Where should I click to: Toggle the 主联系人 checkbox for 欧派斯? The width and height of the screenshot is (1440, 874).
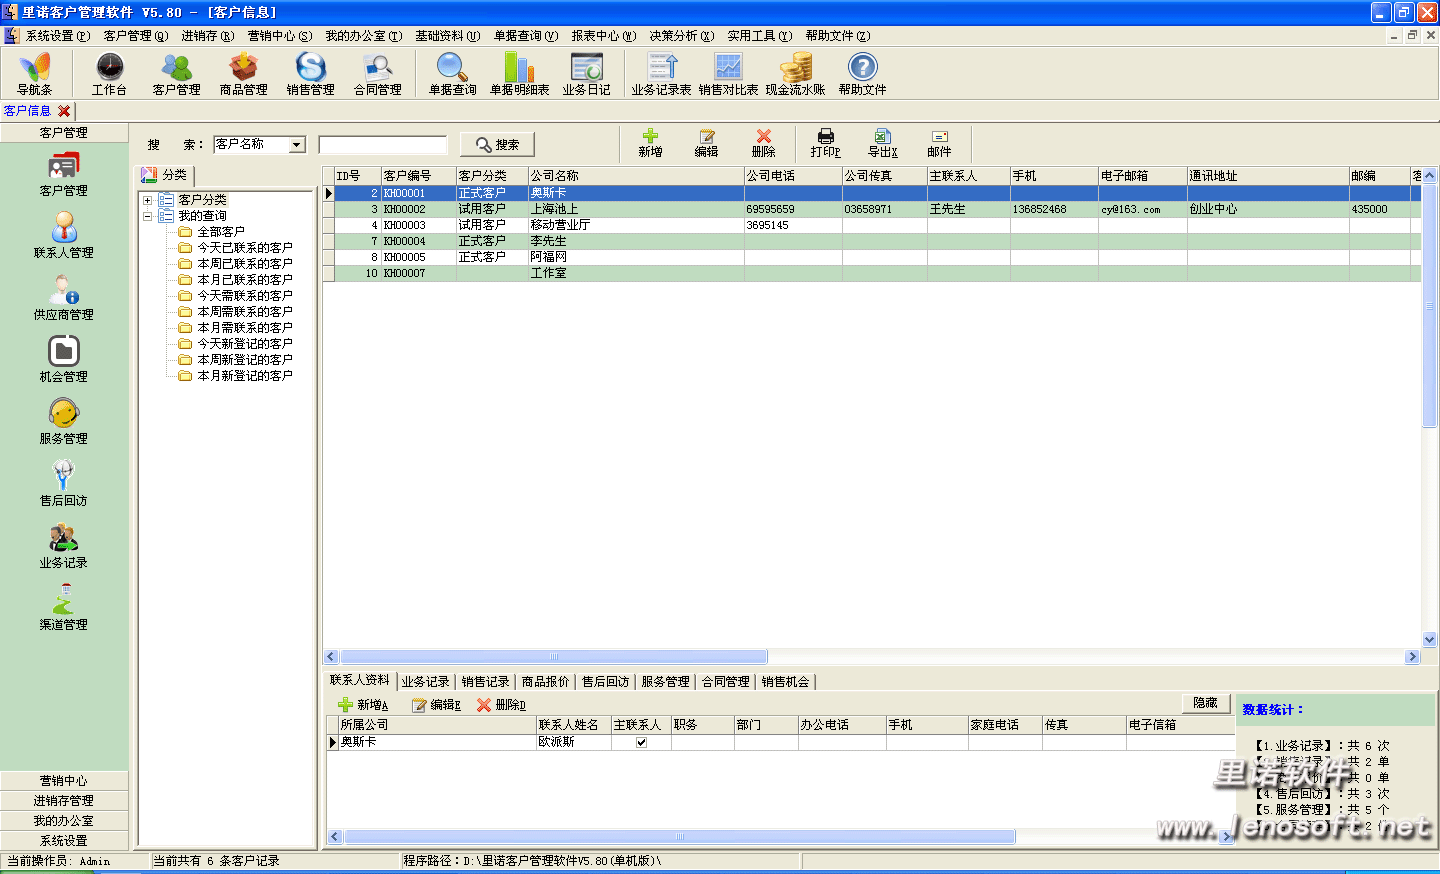[x=641, y=742]
